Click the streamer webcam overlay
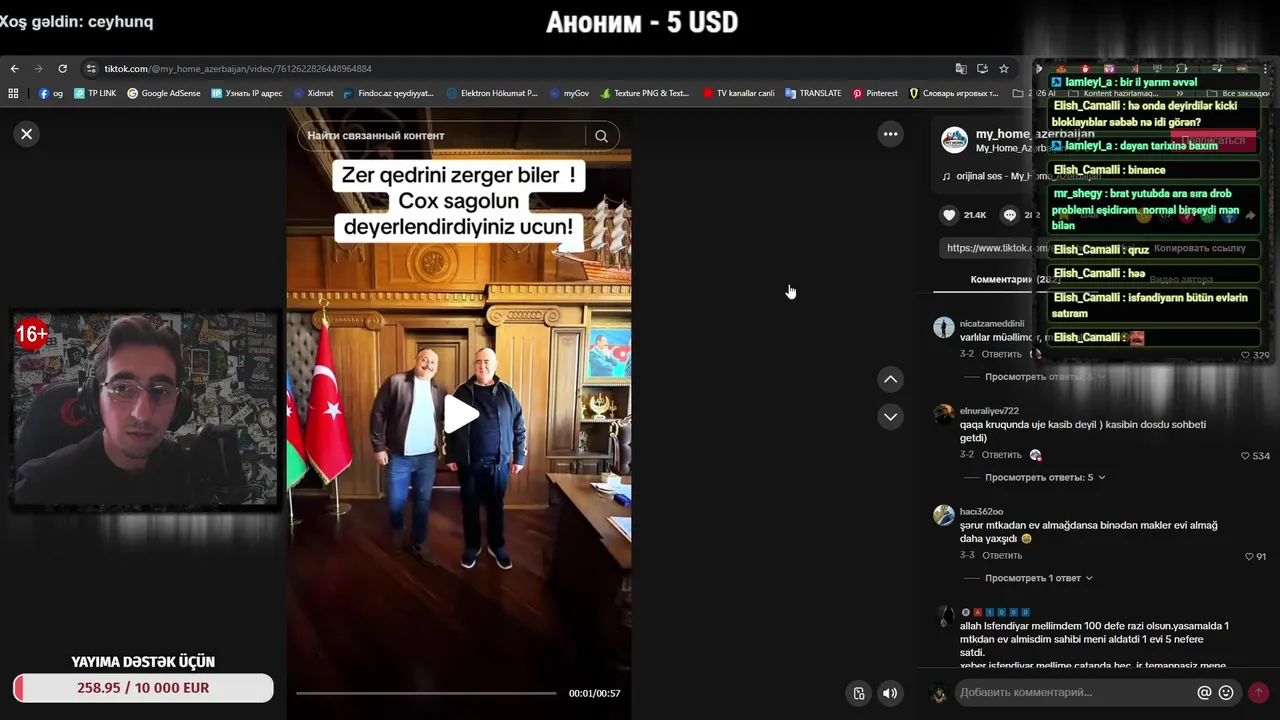The image size is (1280, 720). [x=144, y=410]
